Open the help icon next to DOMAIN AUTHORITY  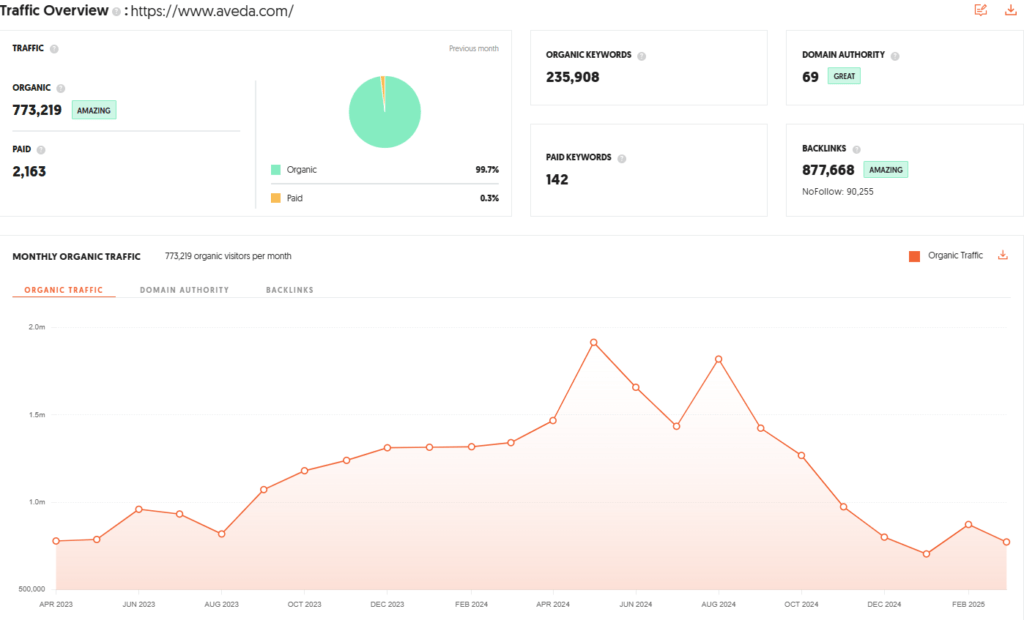(x=895, y=56)
